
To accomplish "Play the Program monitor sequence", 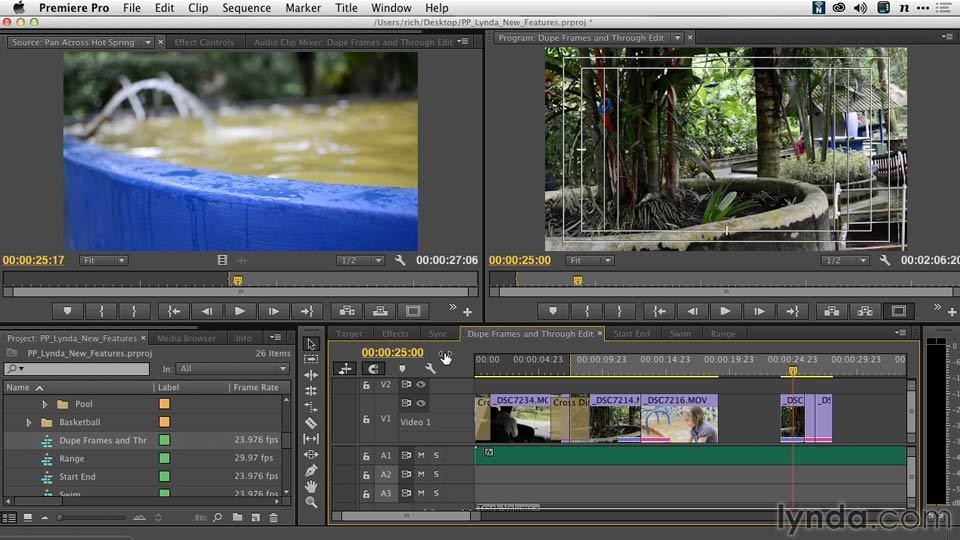I will 725,311.
